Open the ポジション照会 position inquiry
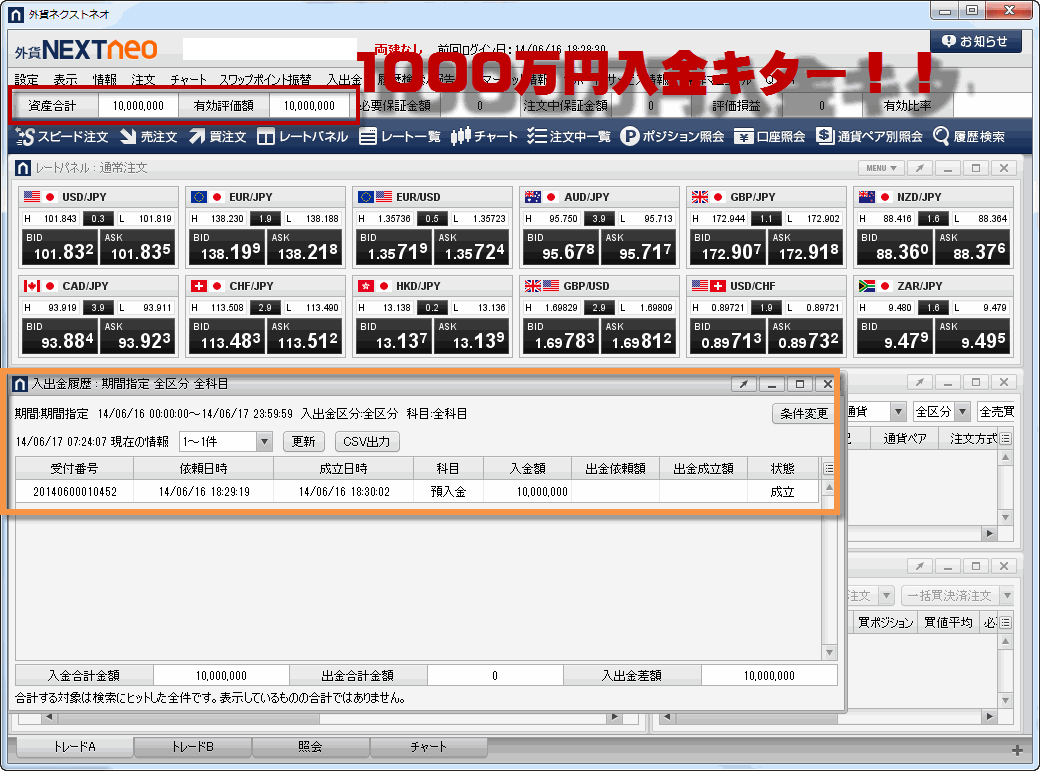1040x771 pixels. [x=672, y=137]
